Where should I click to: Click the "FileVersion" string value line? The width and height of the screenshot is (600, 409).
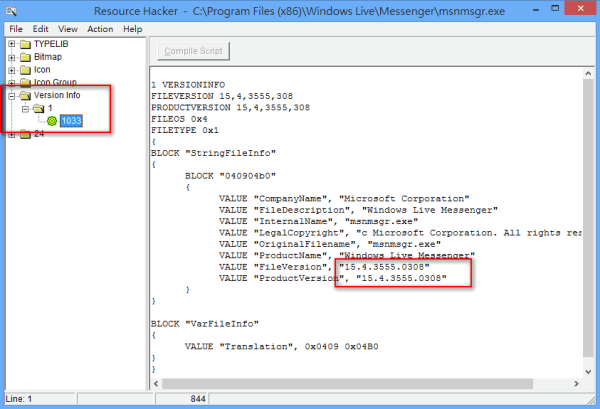[x=324, y=267]
